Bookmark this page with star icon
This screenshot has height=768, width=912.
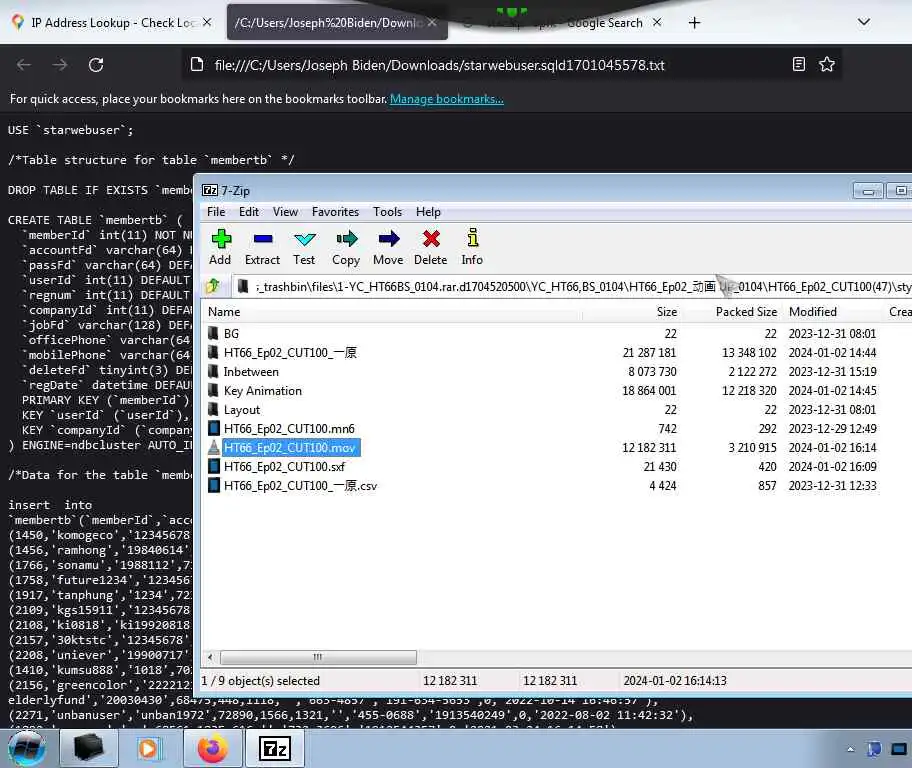pyautogui.click(x=826, y=65)
